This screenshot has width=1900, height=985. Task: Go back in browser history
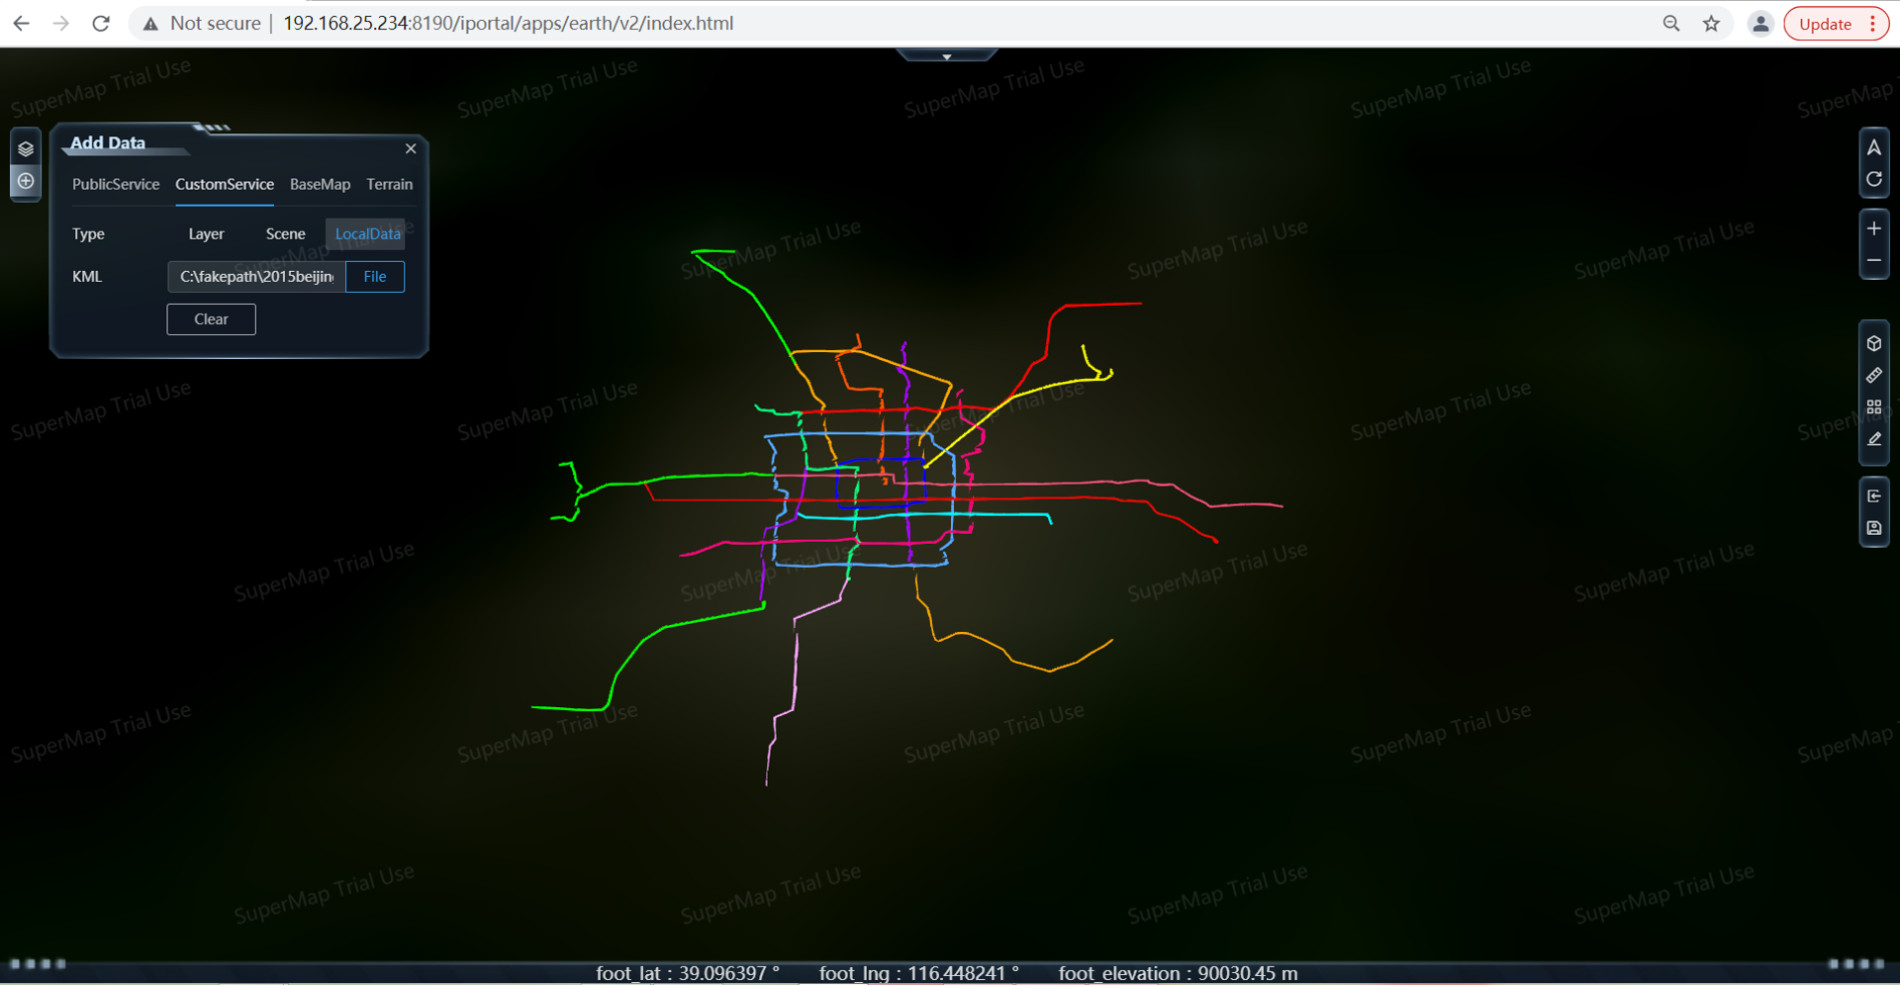(22, 23)
